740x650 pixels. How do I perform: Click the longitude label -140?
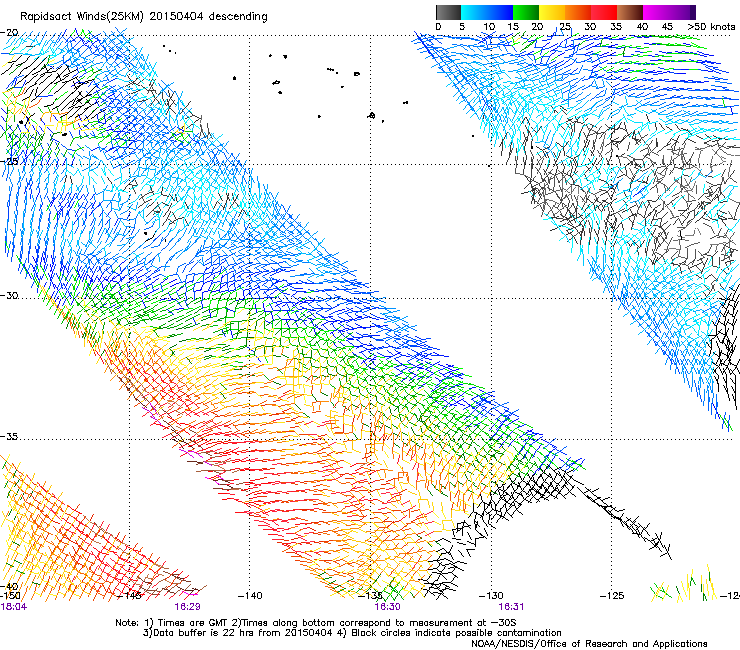[250, 596]
